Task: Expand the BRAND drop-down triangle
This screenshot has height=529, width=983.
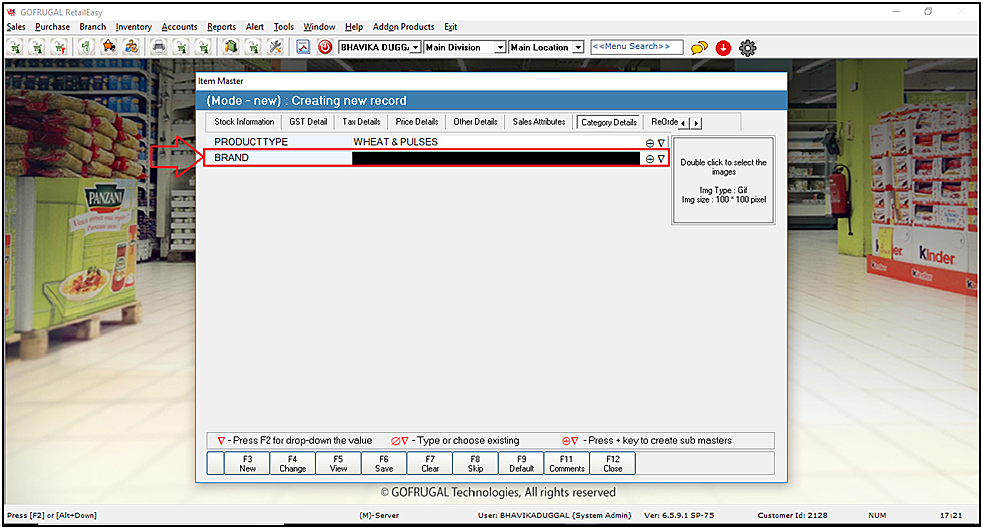Action: pyautogui.click(x=661, y=159)
